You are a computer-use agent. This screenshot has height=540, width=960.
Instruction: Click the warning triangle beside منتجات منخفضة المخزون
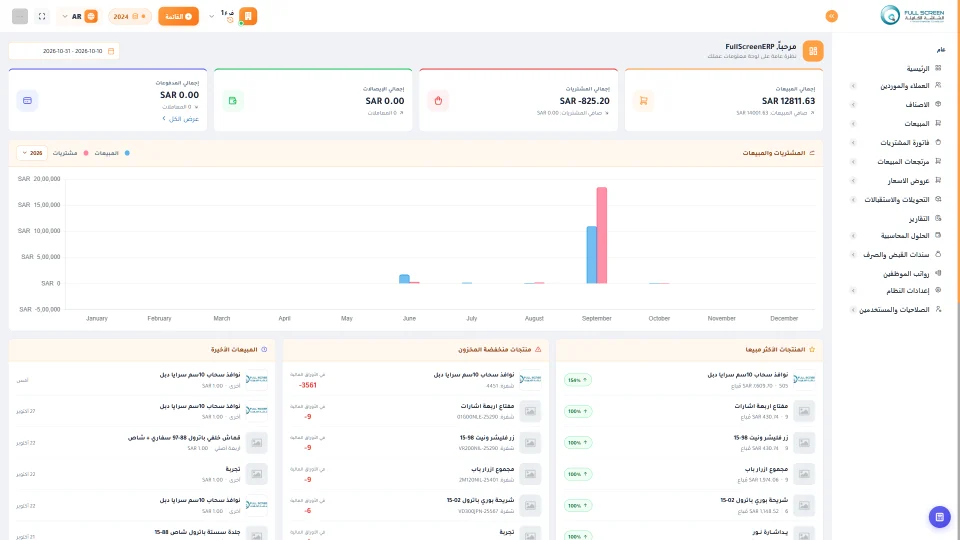coord(538,350)
